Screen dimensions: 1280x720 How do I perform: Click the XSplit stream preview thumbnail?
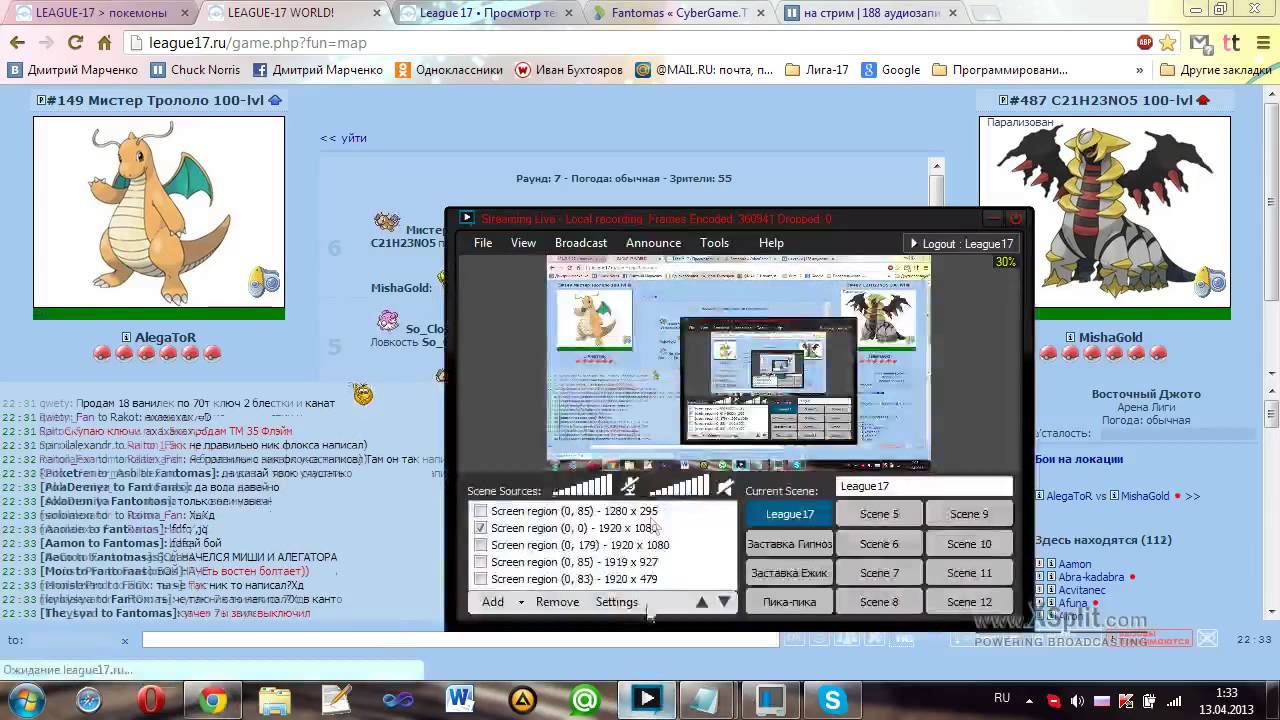pyautogui.click(x=739, y=363)
